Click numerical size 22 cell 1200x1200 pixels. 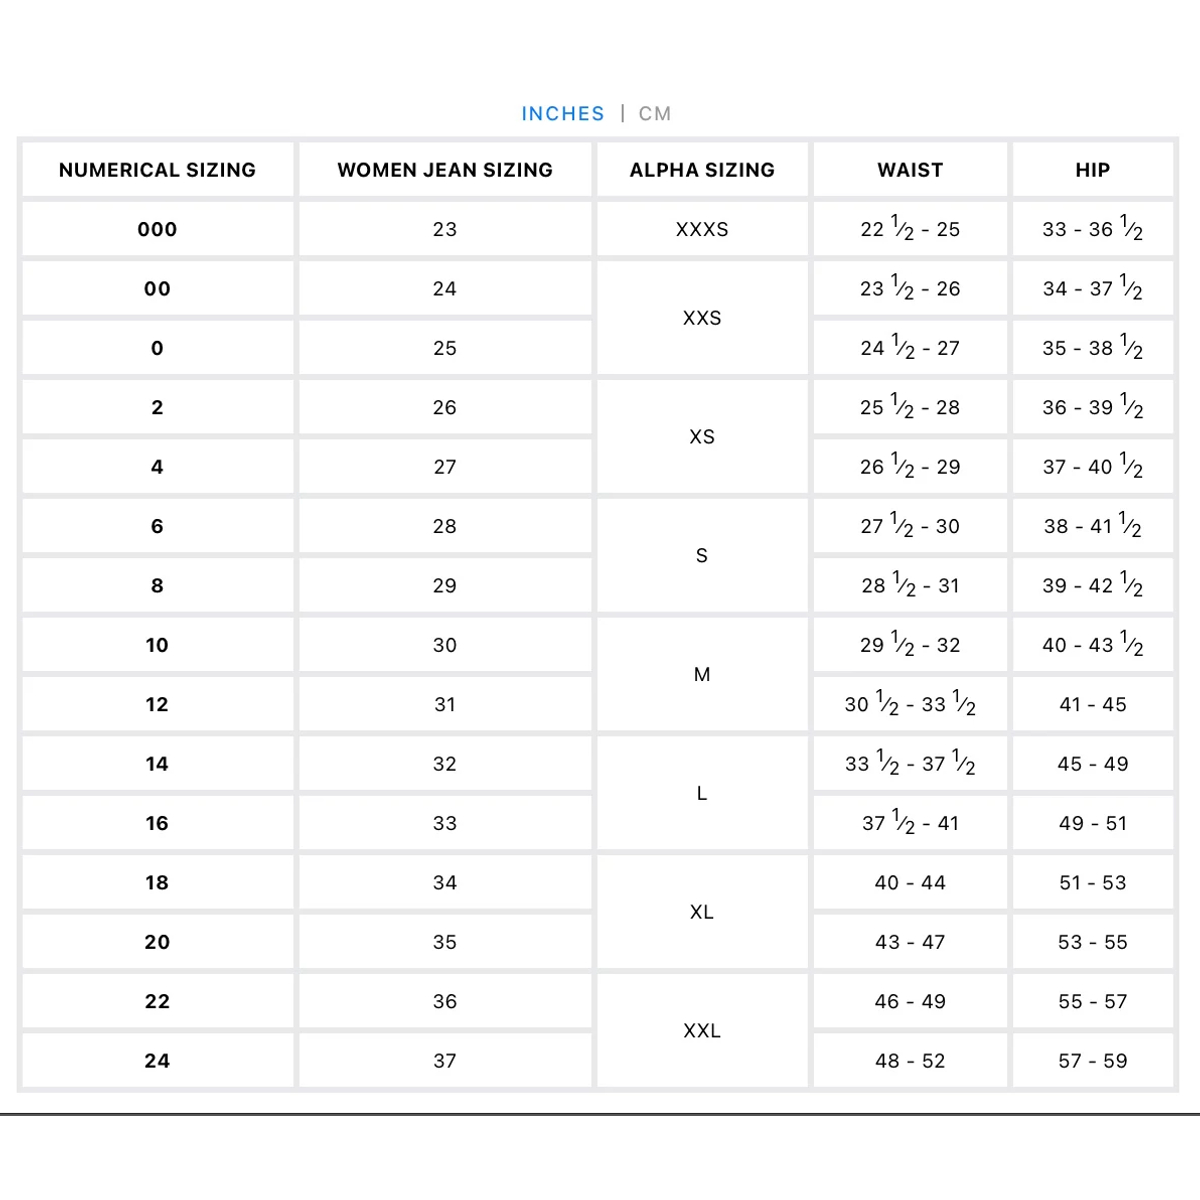pyautogui.click(x=157, y=1001)
